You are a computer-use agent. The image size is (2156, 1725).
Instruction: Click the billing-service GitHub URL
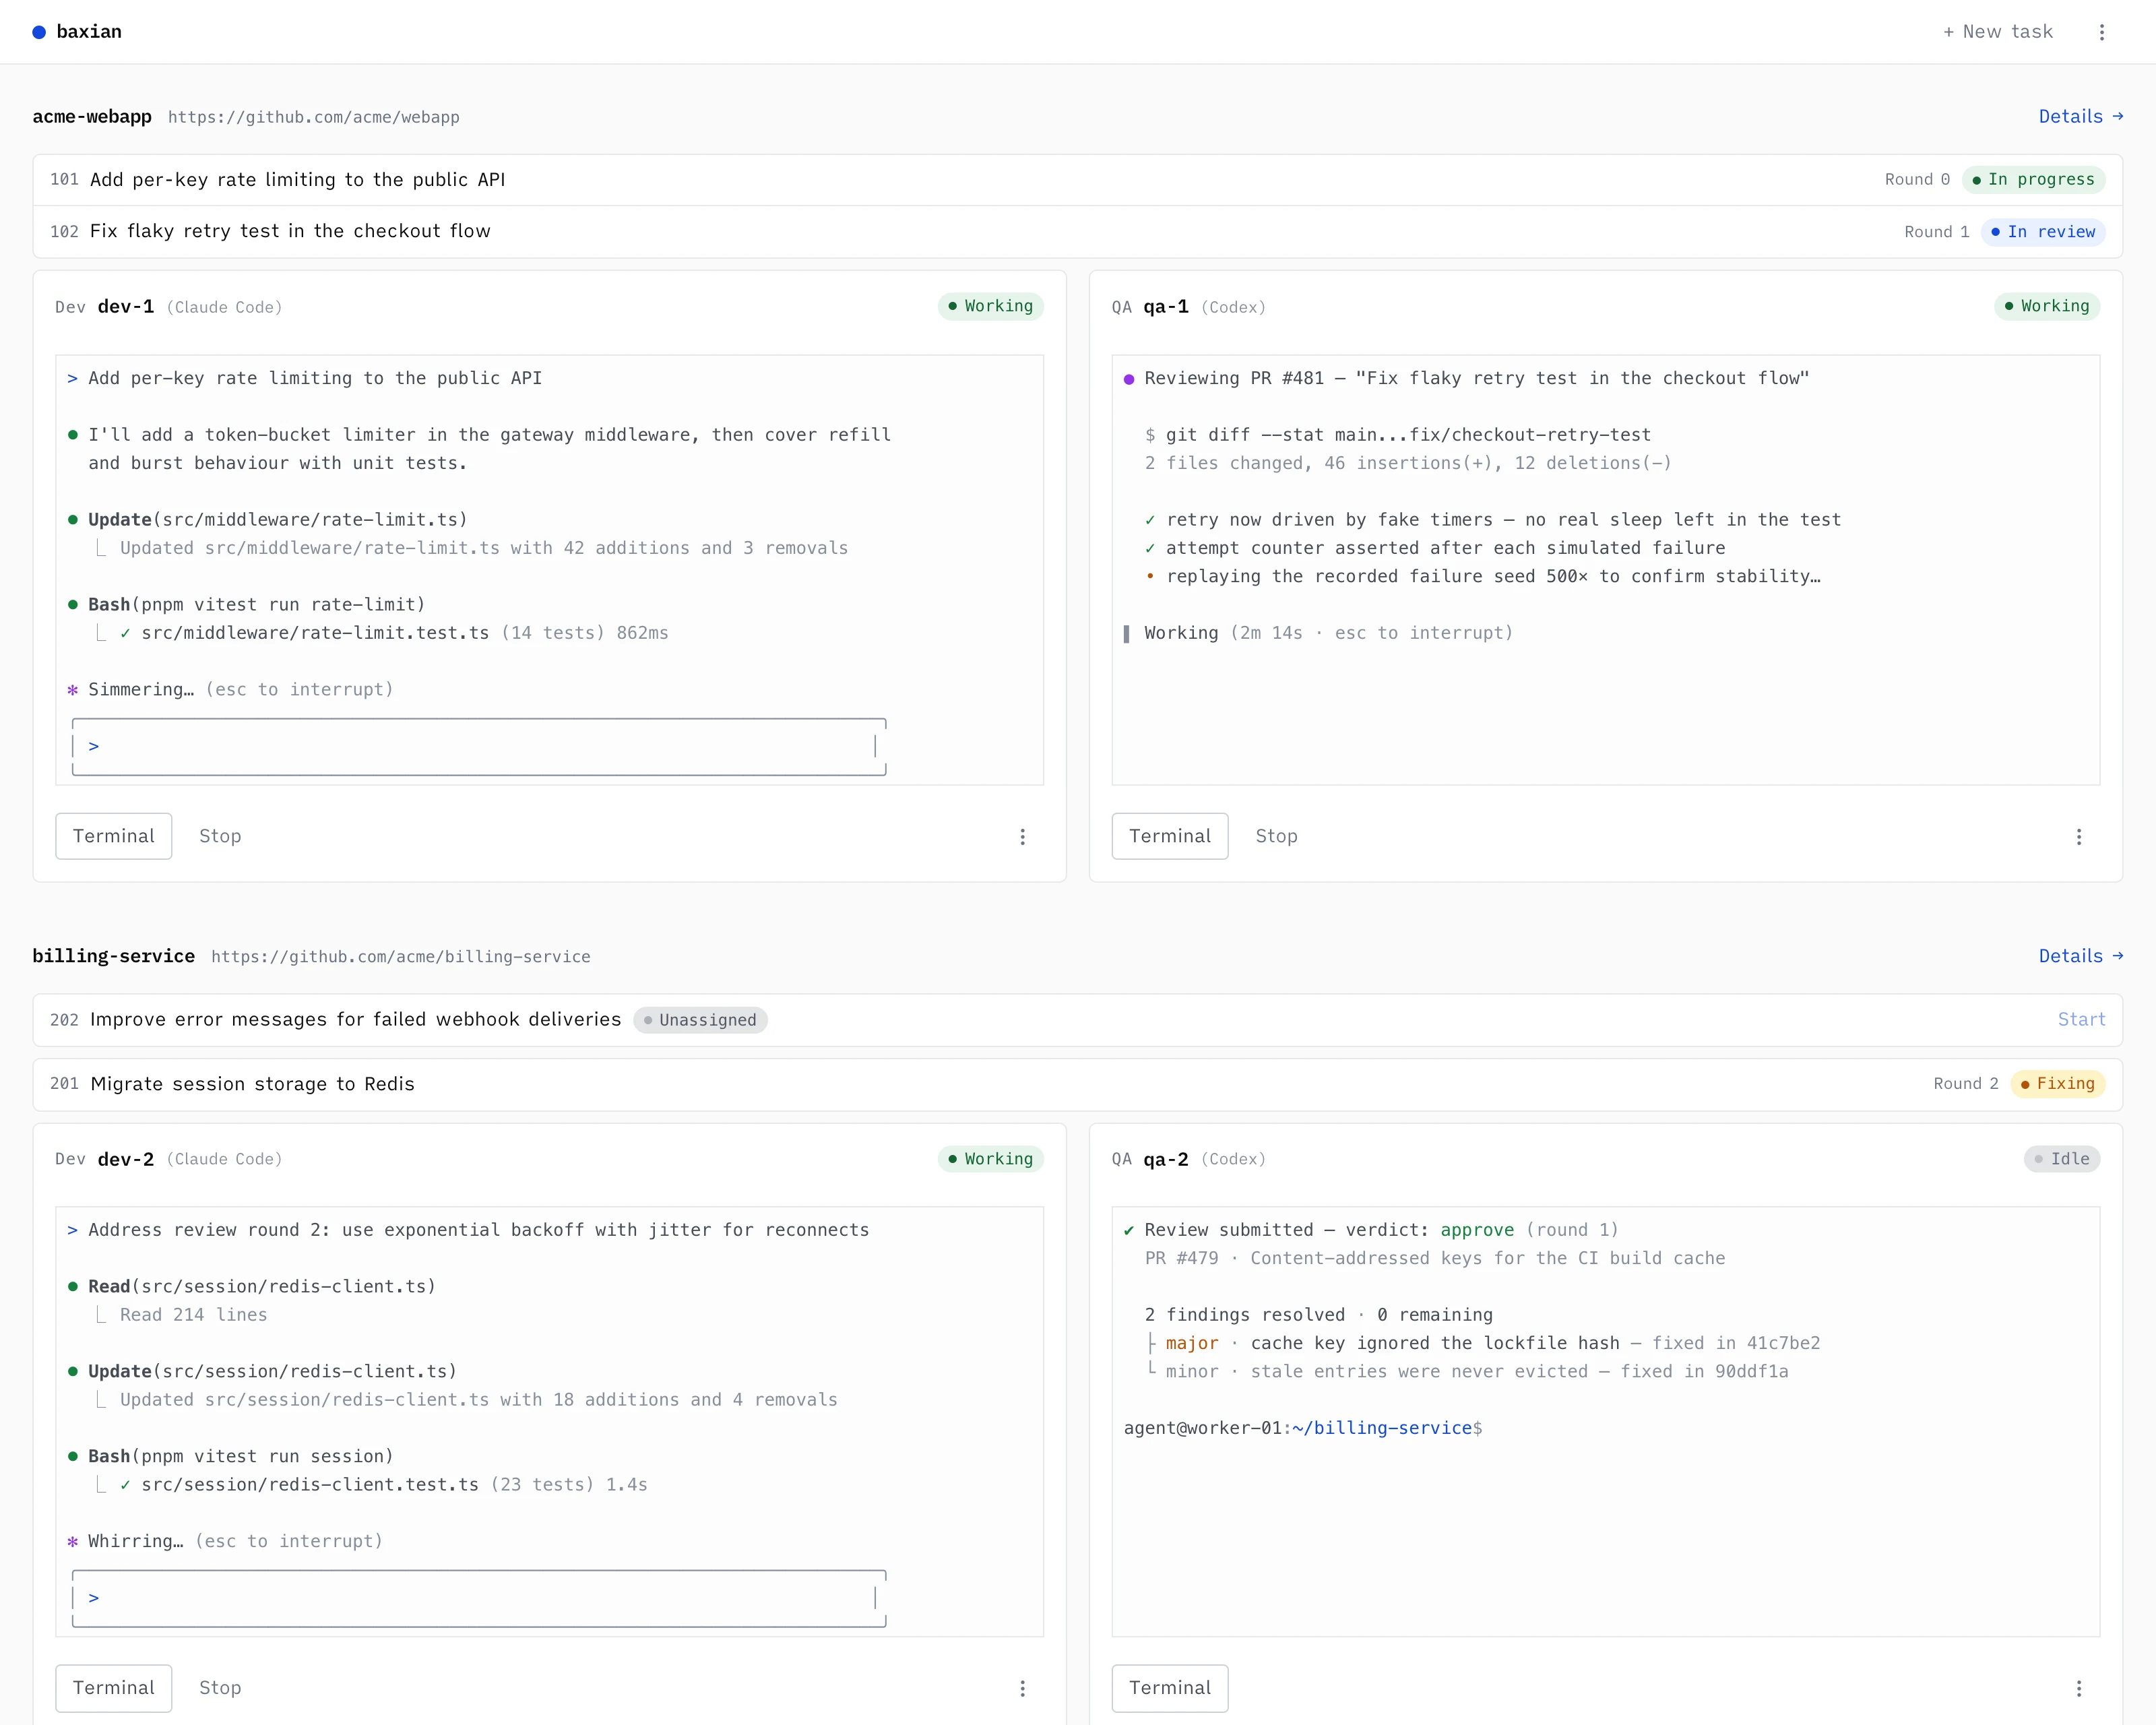401,957
